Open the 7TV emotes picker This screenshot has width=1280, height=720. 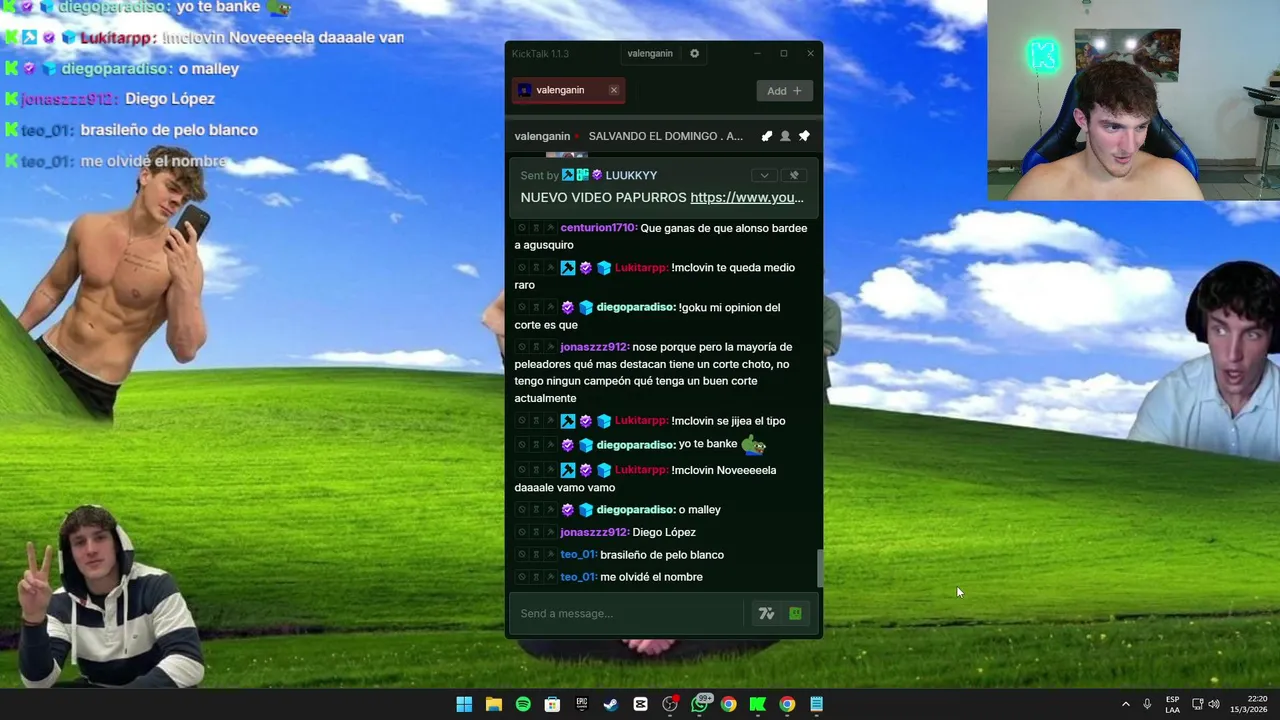[x=766, y=613]
